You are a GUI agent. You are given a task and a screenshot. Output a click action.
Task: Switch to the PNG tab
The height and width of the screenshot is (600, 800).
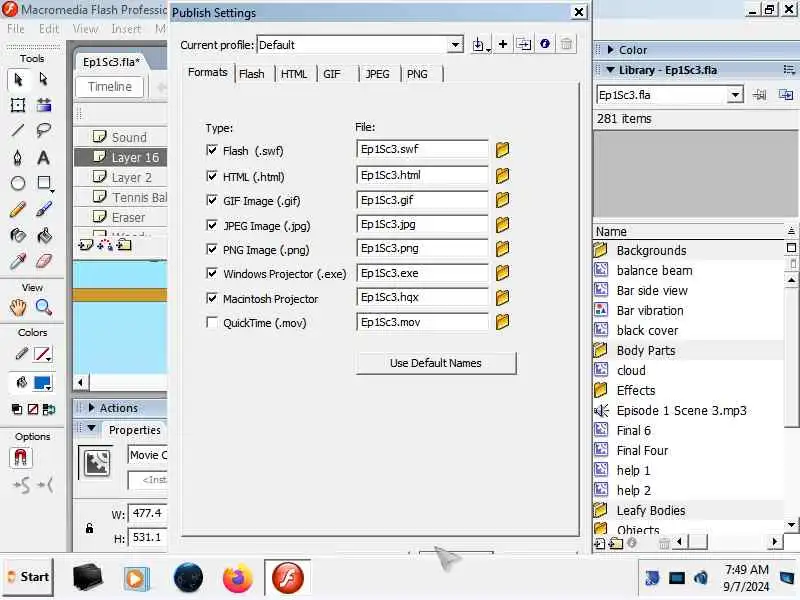(x=417, y=74)
